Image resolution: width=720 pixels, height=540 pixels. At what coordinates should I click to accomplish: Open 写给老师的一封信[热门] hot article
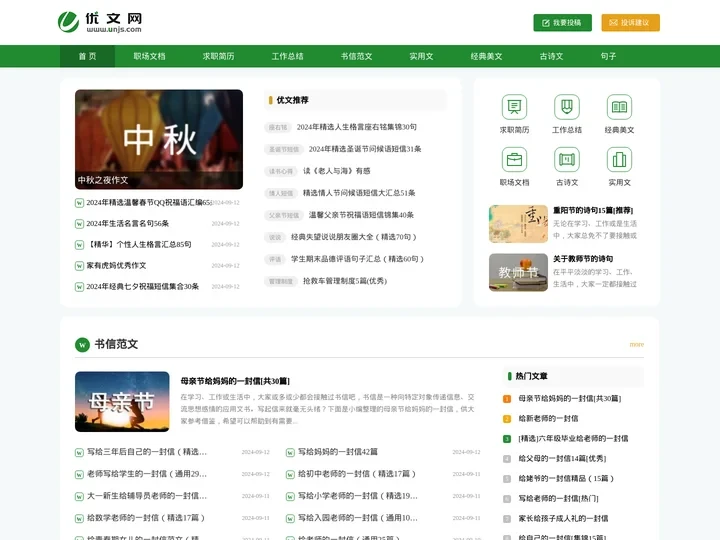click(558, 499)
